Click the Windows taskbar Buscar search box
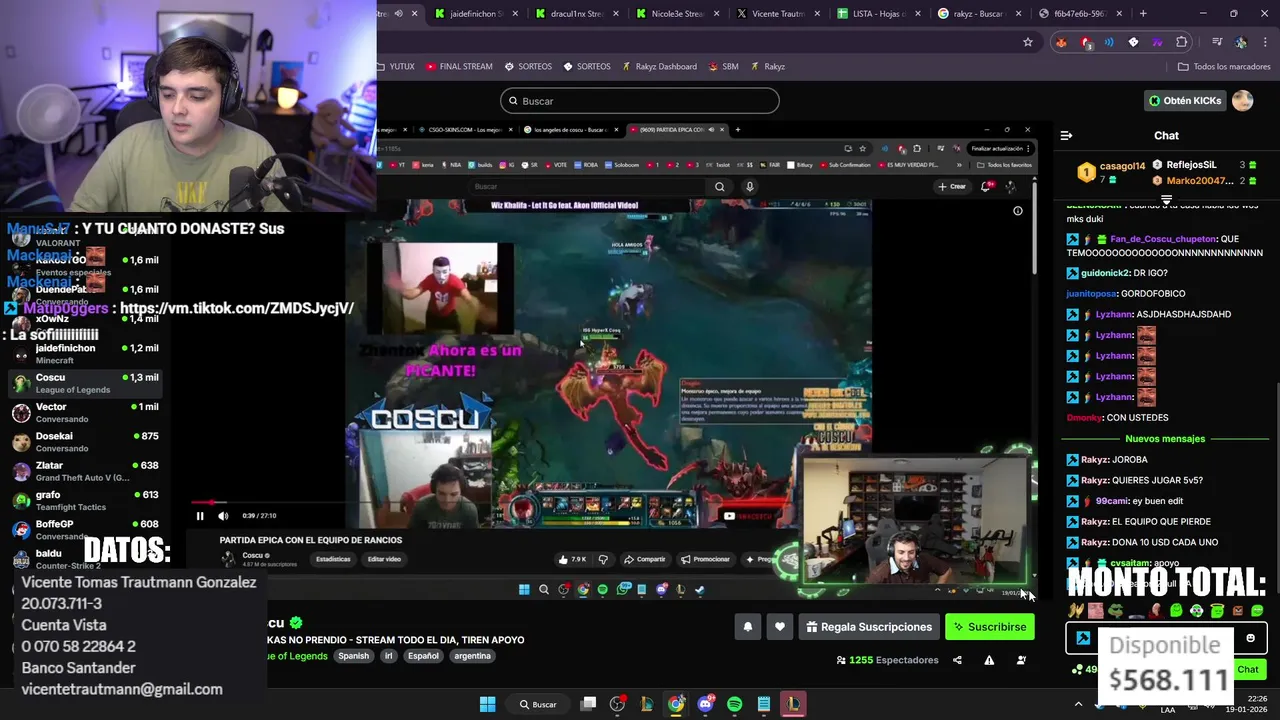This screenshot has height=720, width=1280. coord(538,704)
